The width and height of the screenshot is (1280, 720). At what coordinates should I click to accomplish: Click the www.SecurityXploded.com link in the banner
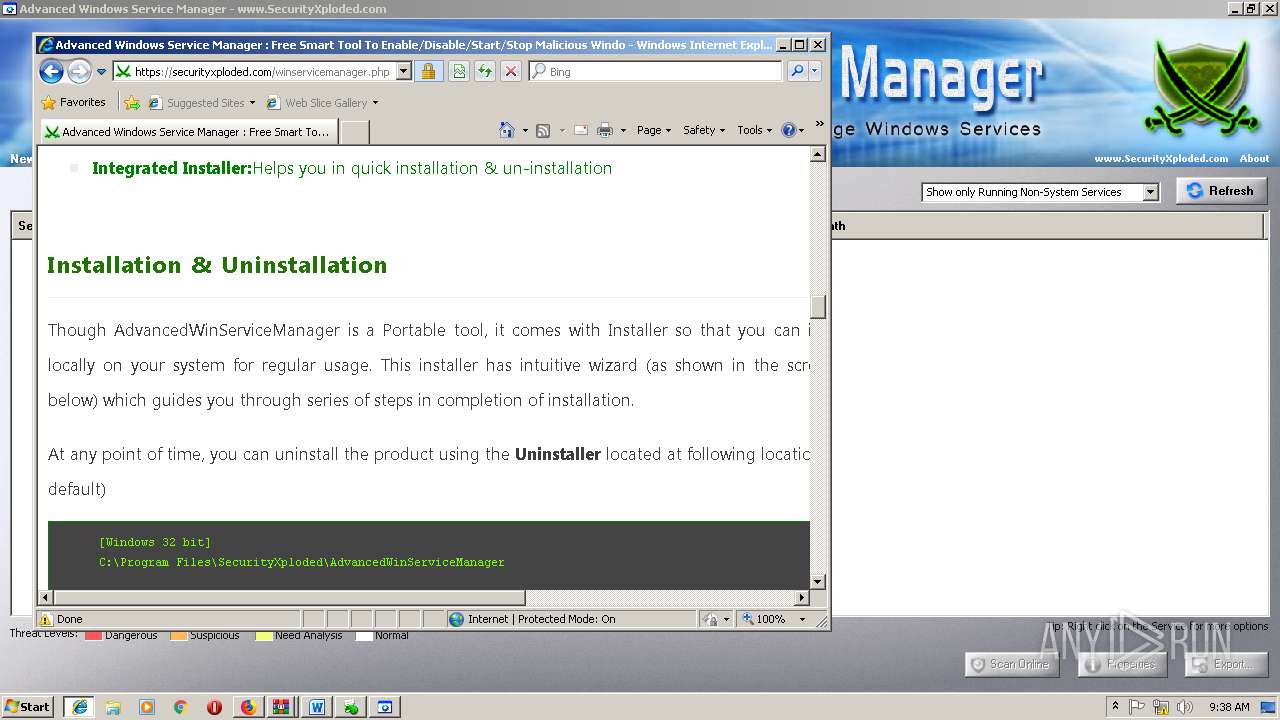pyautogui.click(x=1161, y=158)
